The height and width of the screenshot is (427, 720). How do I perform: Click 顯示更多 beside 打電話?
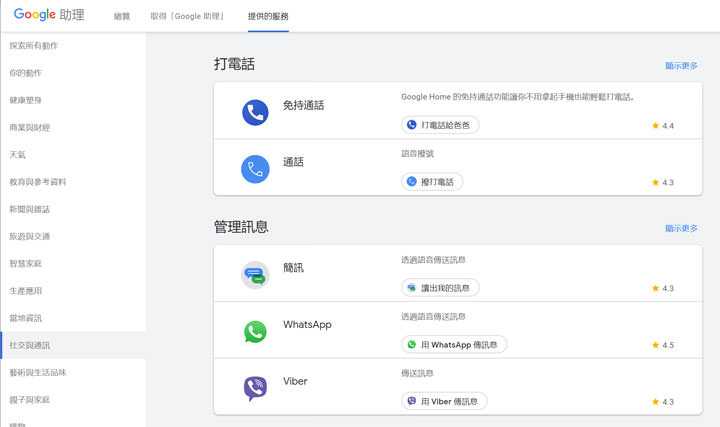coord(681,66)
